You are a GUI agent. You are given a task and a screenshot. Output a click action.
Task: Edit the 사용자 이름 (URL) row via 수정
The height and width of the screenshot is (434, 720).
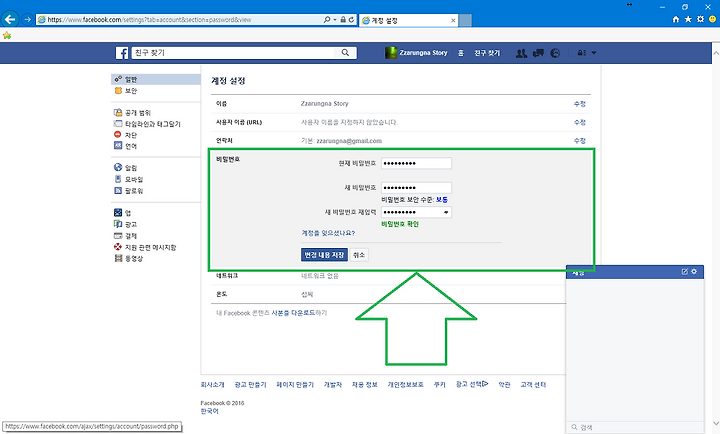pyautogui.click(x=579, y=122)
